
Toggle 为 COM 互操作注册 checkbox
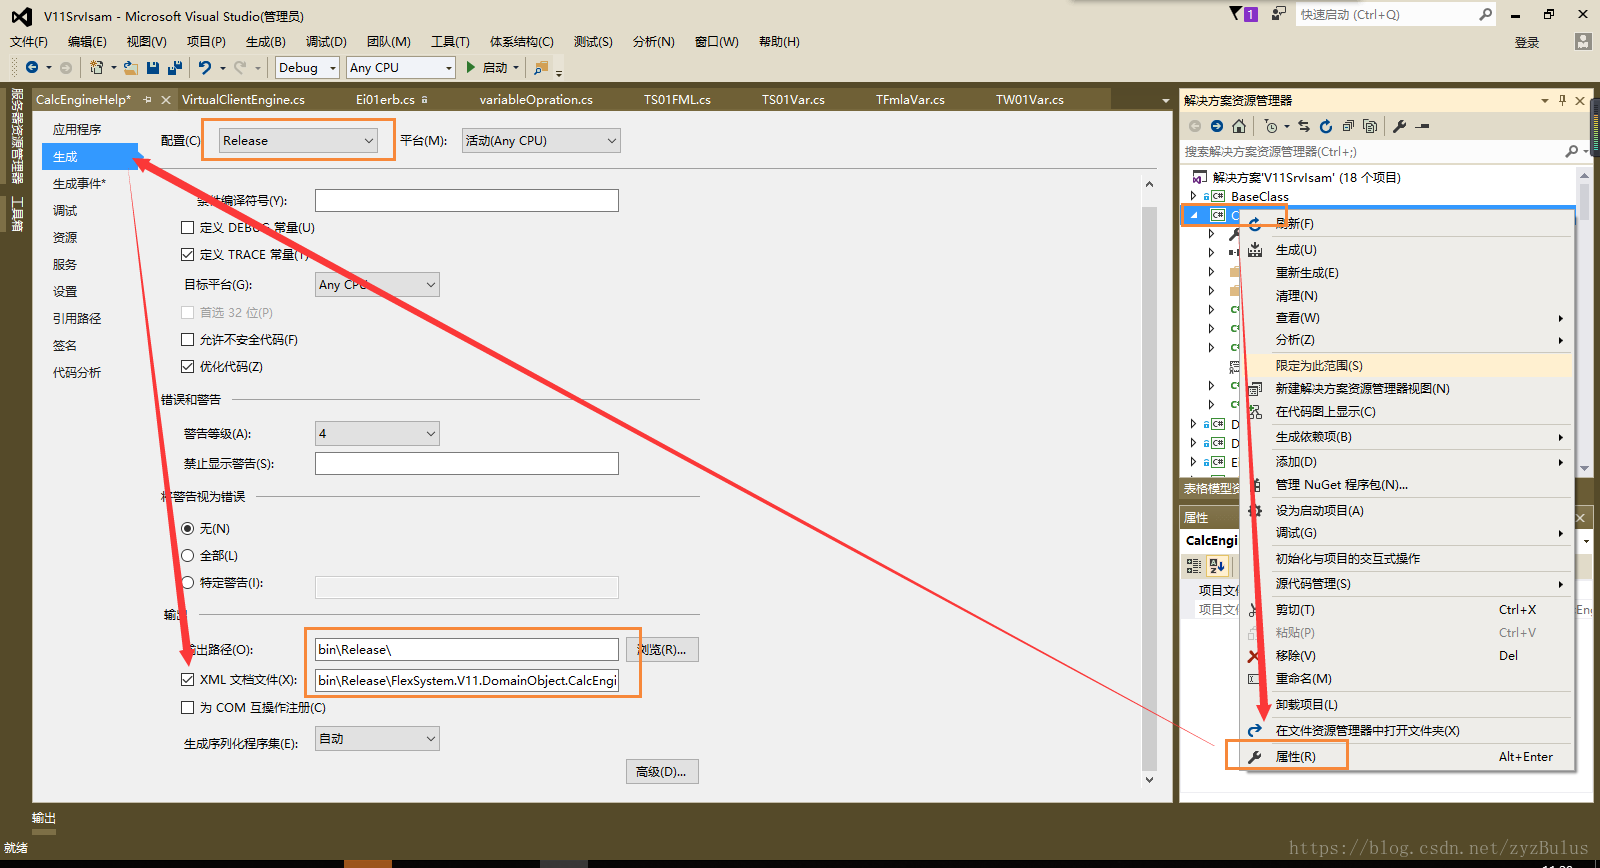tap(187, 708)
